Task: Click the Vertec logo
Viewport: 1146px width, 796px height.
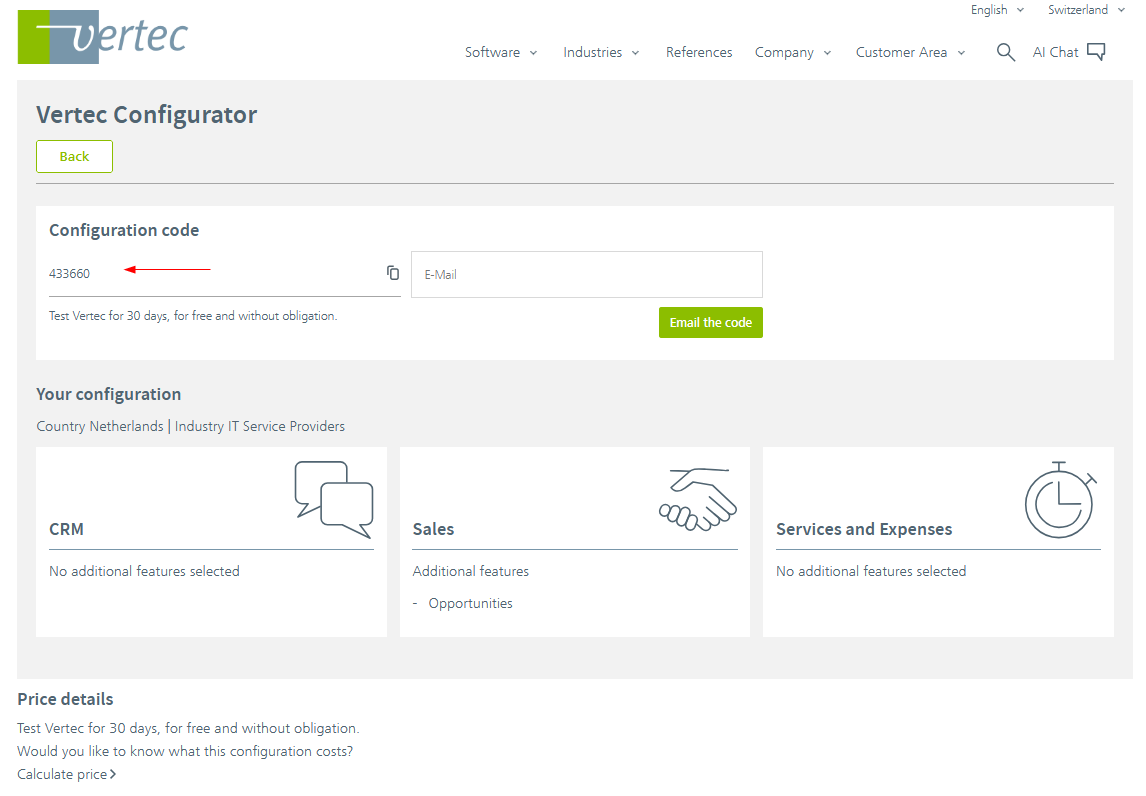Action: [x=103, y=37]
